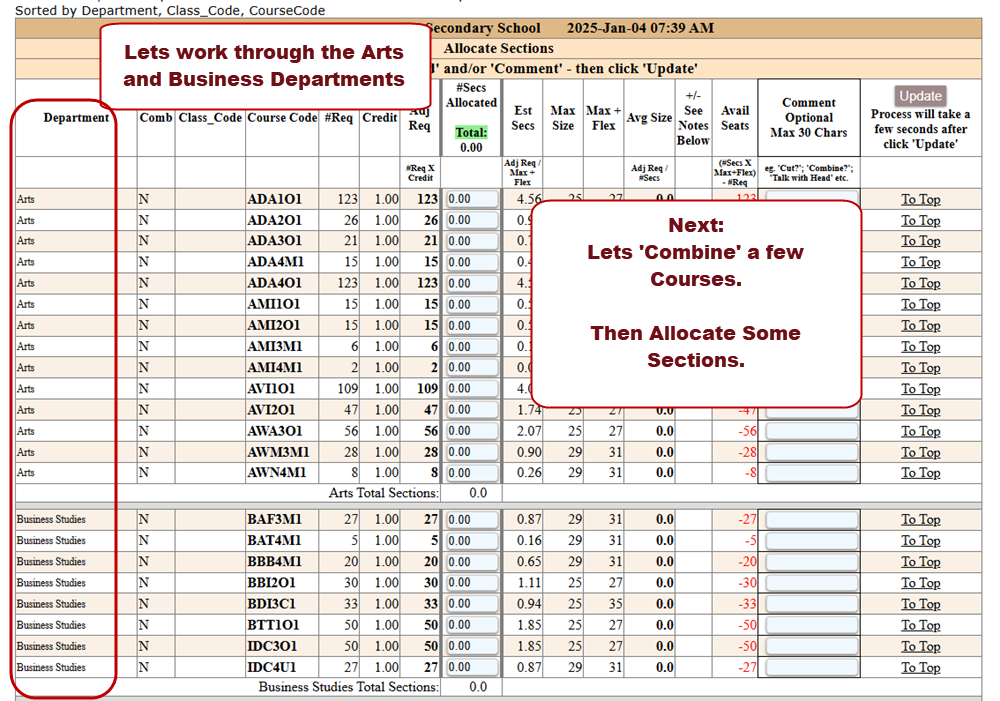Enter the comment box for AWN4M1

pos(811,473)
